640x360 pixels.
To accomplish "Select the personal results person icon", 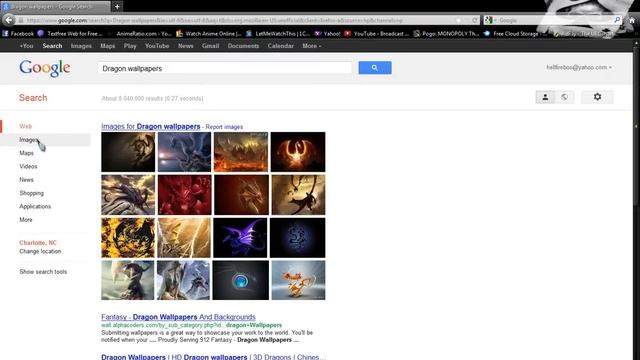I will point(545,97).
